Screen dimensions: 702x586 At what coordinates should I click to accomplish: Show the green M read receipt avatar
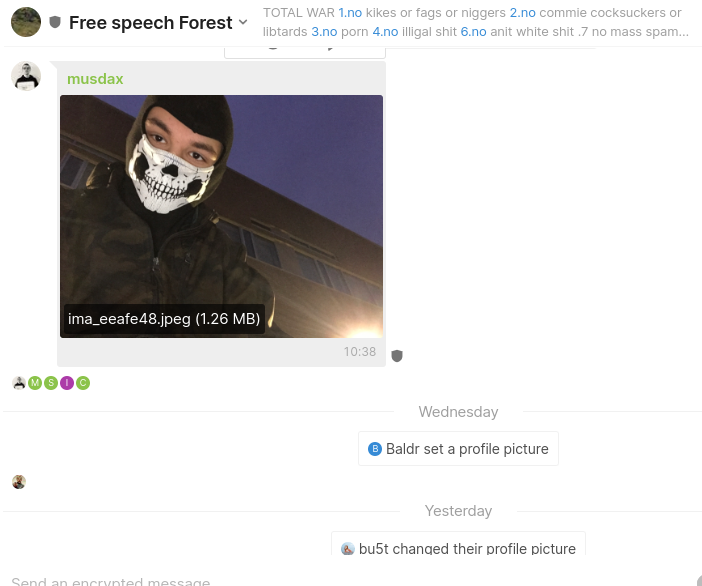pyautogui.click(x=35, y=383)
